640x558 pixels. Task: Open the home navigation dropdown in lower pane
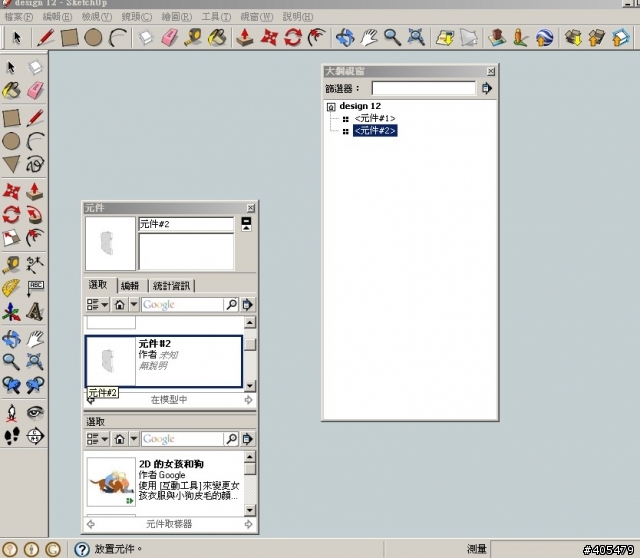click(134, 439)
